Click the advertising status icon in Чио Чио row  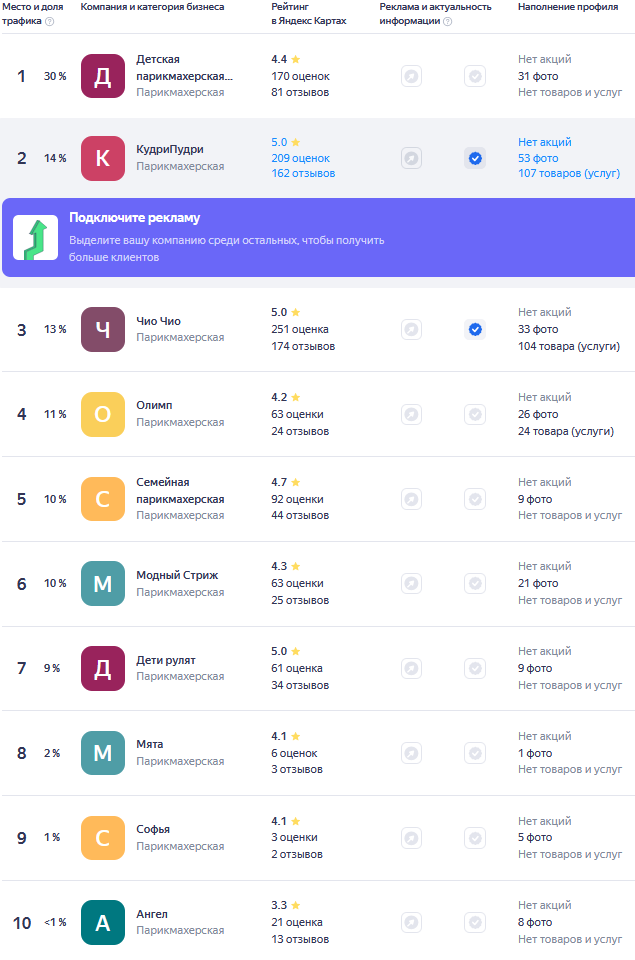(x=411, y=329)
